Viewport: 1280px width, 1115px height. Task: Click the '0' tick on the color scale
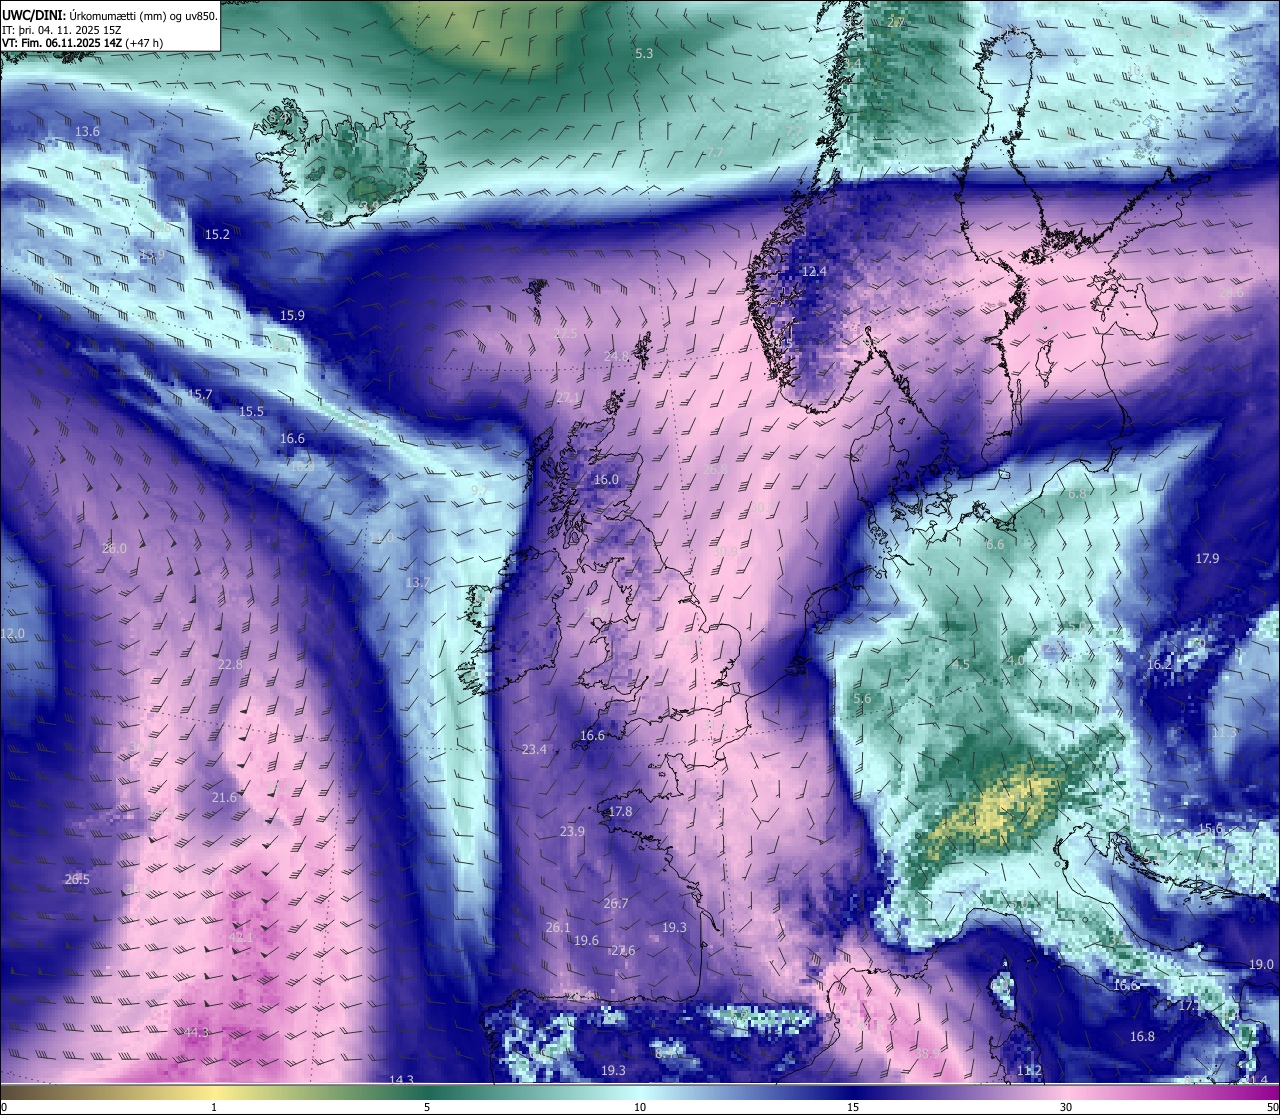click(x=3, y=1107)
